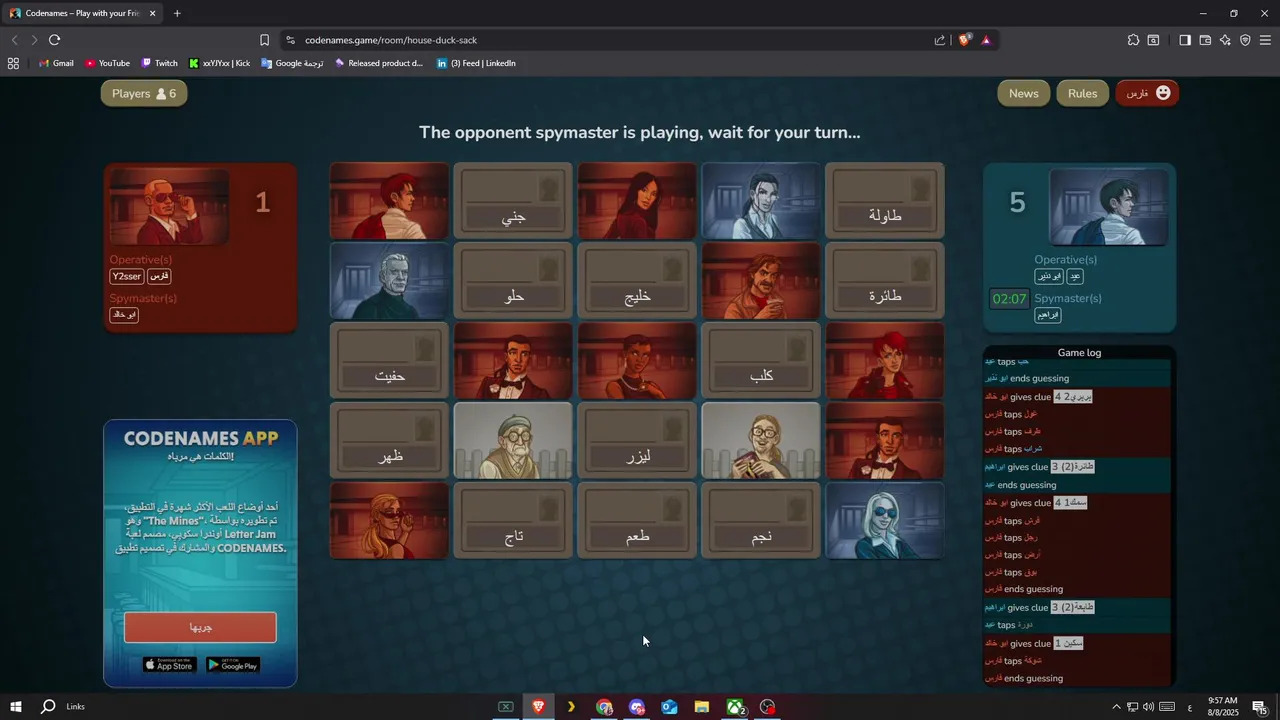The width and height of the screenshot is (1280, 720).
Task: Click the Y2sser operative name tag
Action: tap(127, 276)
